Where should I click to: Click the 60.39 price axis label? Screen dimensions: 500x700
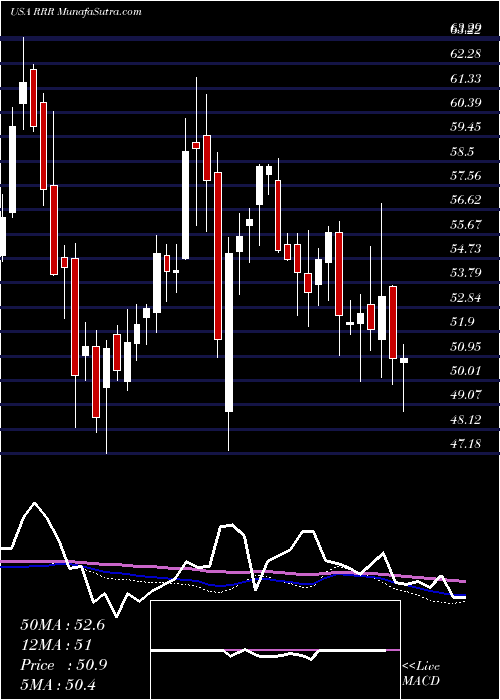[x=466, y=103]
